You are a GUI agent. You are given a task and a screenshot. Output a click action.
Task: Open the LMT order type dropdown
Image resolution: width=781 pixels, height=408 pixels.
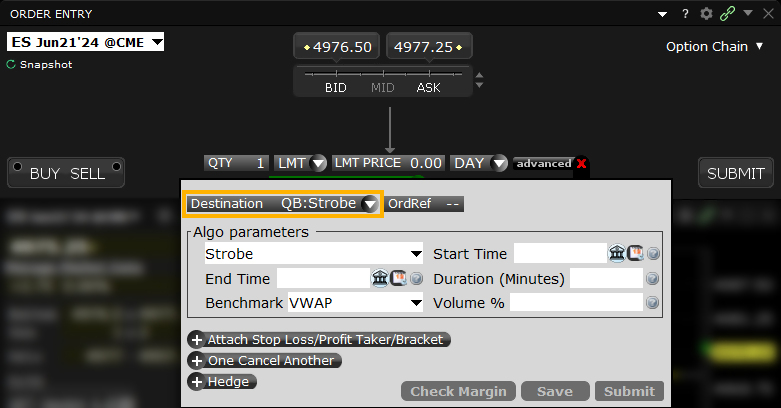(318, 163)
